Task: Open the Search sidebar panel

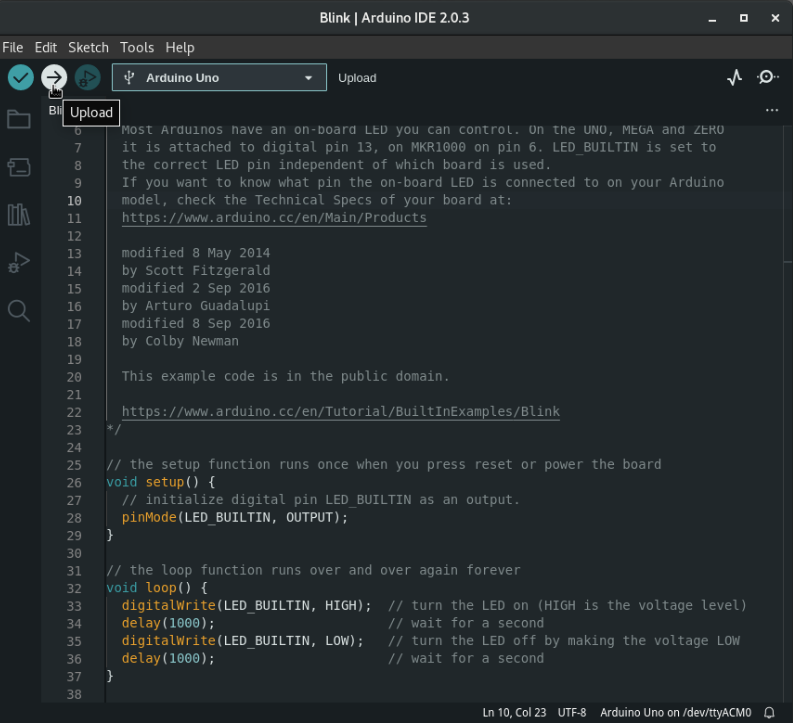Action: pos(19,310)
